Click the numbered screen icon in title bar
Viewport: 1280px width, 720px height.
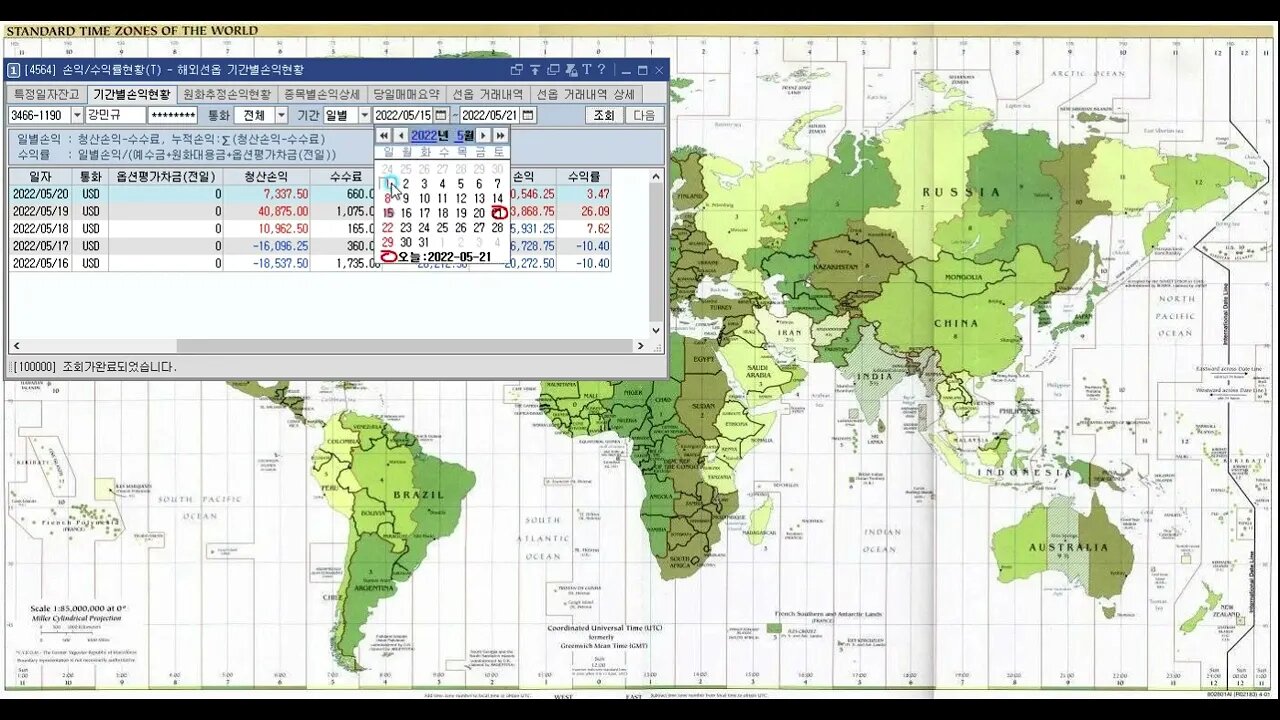[x=14, y=70]
